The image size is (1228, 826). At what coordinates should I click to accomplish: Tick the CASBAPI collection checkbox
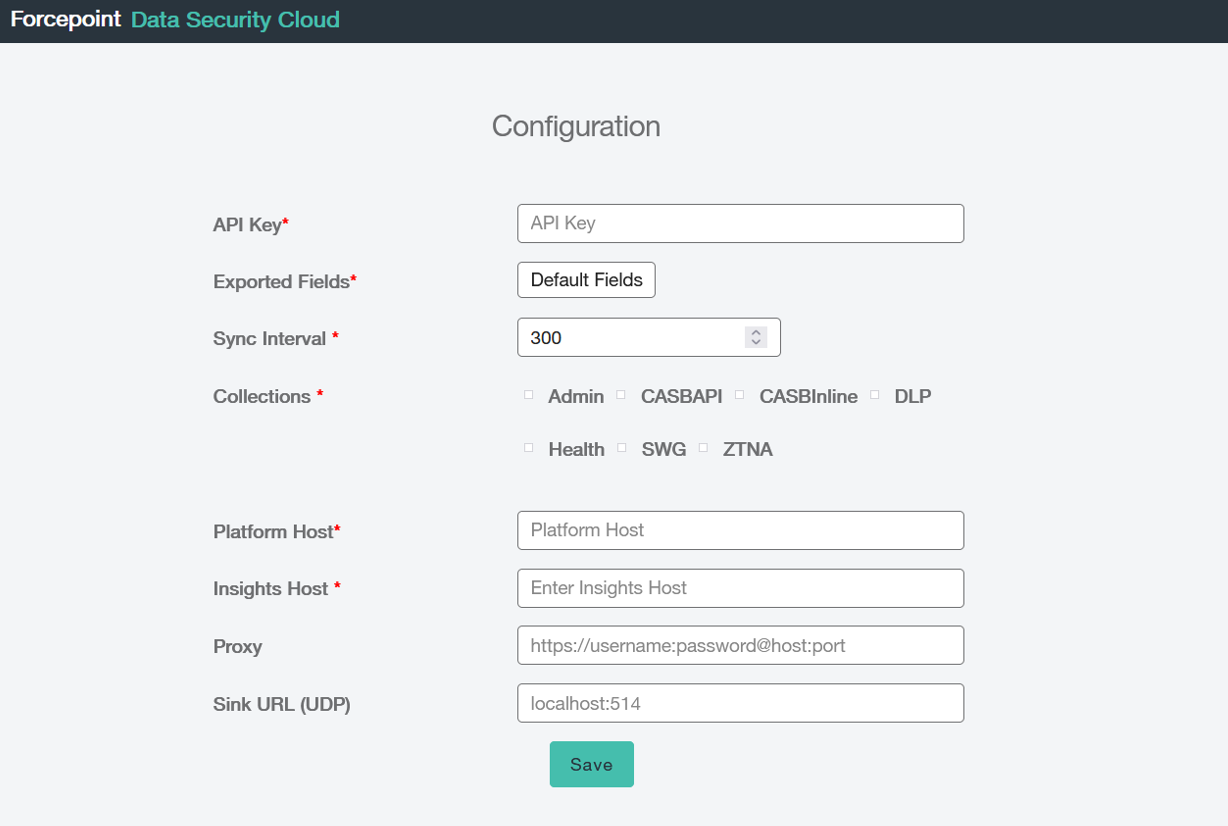click(x=621, y=395)
